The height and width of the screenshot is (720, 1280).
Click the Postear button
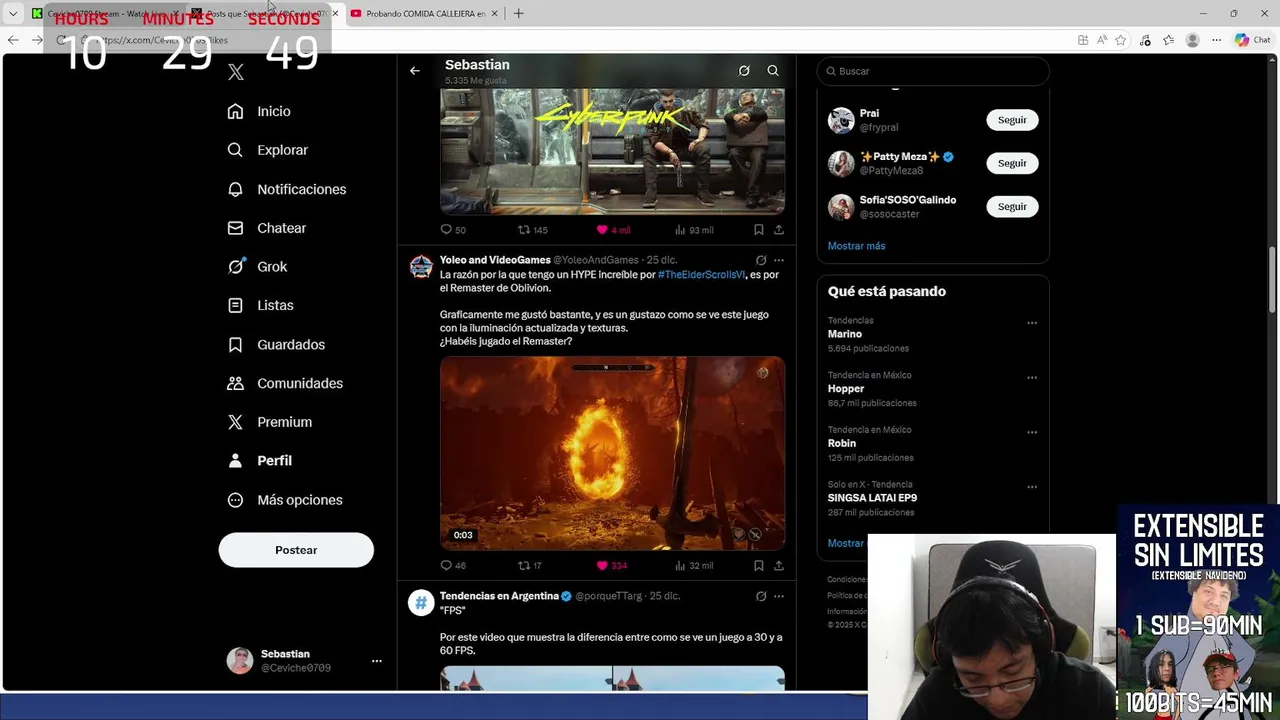click(x=296, y=550)
